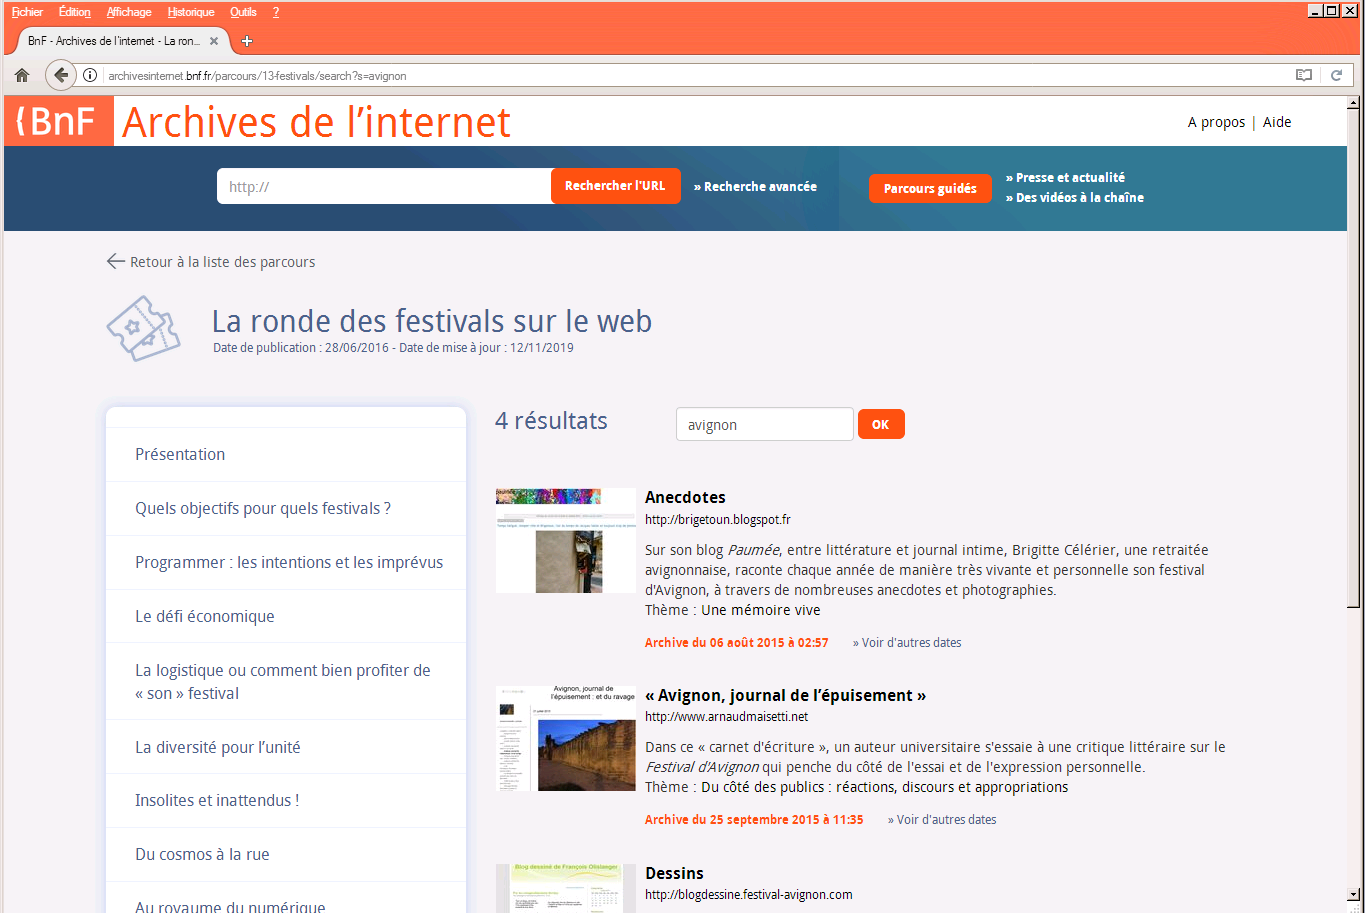Click Voir d'autres dates for Avignon journal
1365x913 pixels.
(942, 820)
